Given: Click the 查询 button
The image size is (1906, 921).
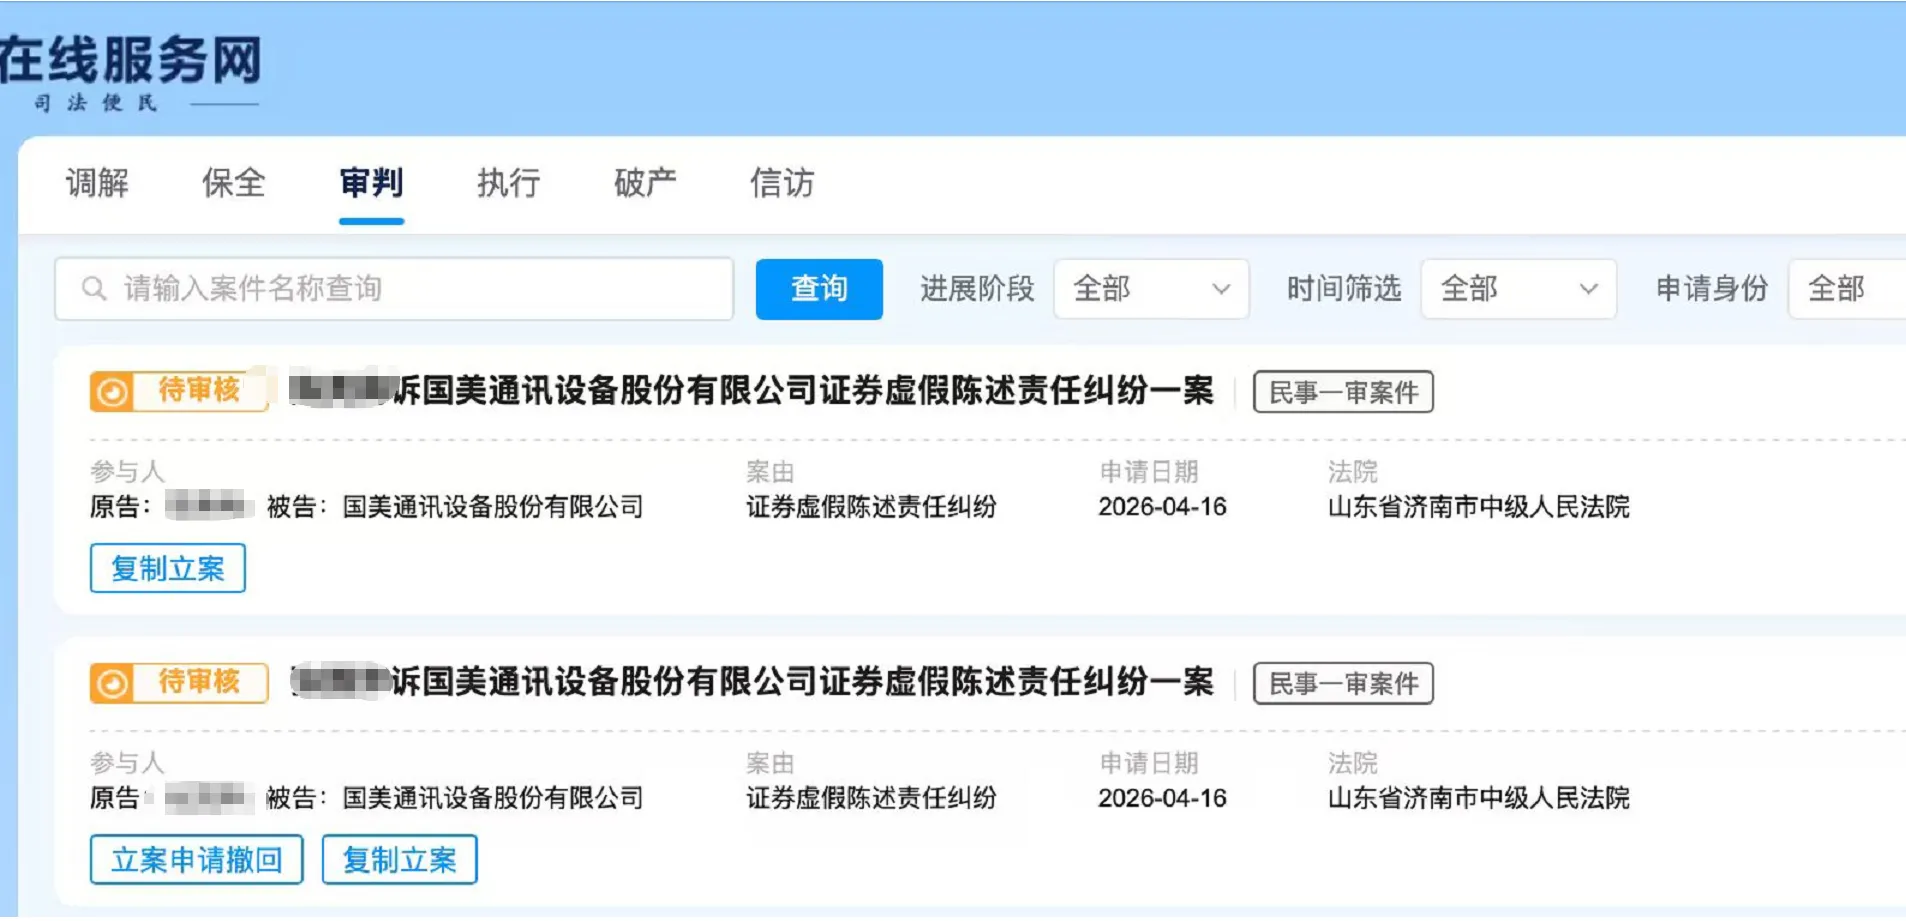Looking at the screenshot, I should coord(819,289).
